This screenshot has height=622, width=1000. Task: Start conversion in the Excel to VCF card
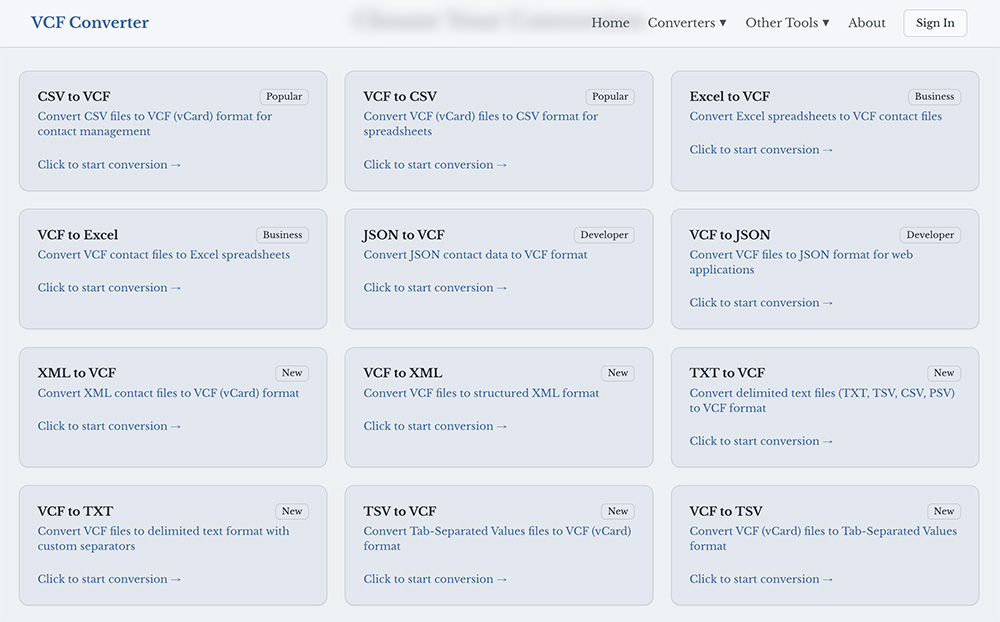point(761,149)
